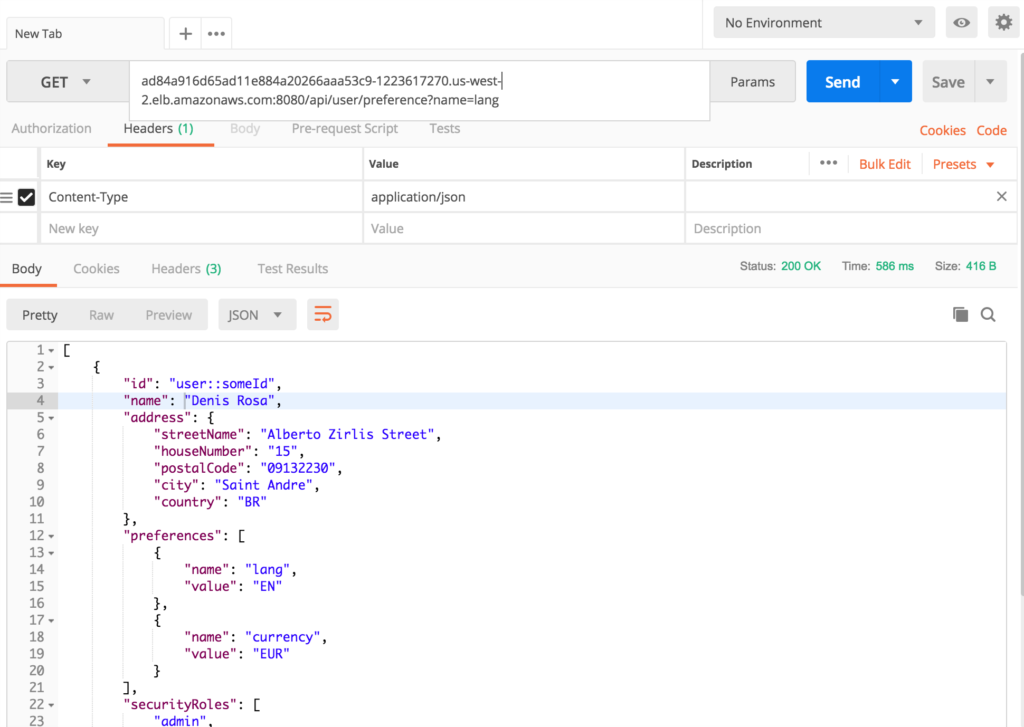Collapse the object at line 2
The width and height of the screenshot is (1024, 727).
click(x=51, y=368)
